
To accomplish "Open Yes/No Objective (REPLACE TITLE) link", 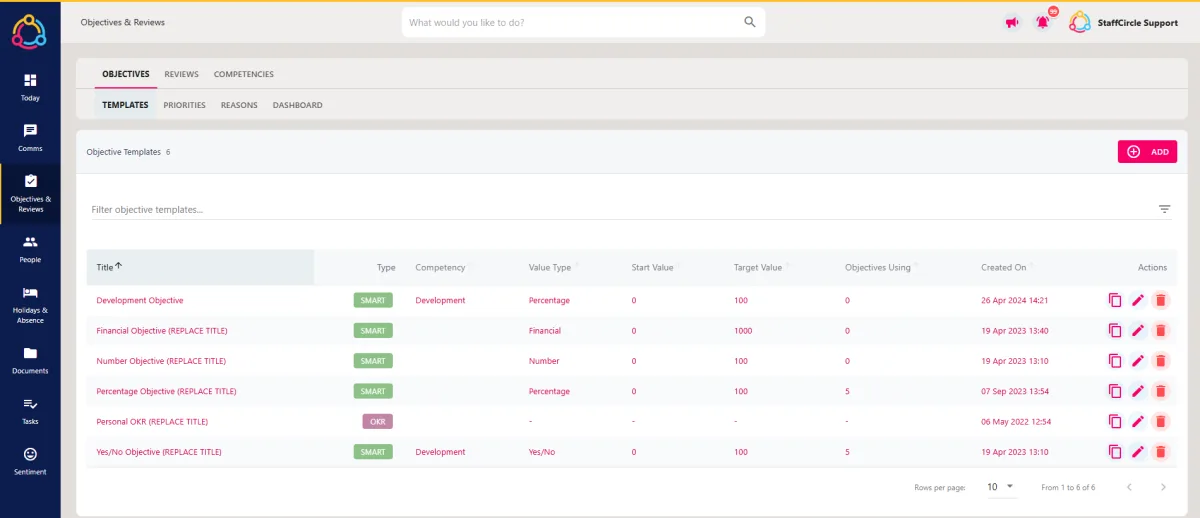I will coord(159,452).
